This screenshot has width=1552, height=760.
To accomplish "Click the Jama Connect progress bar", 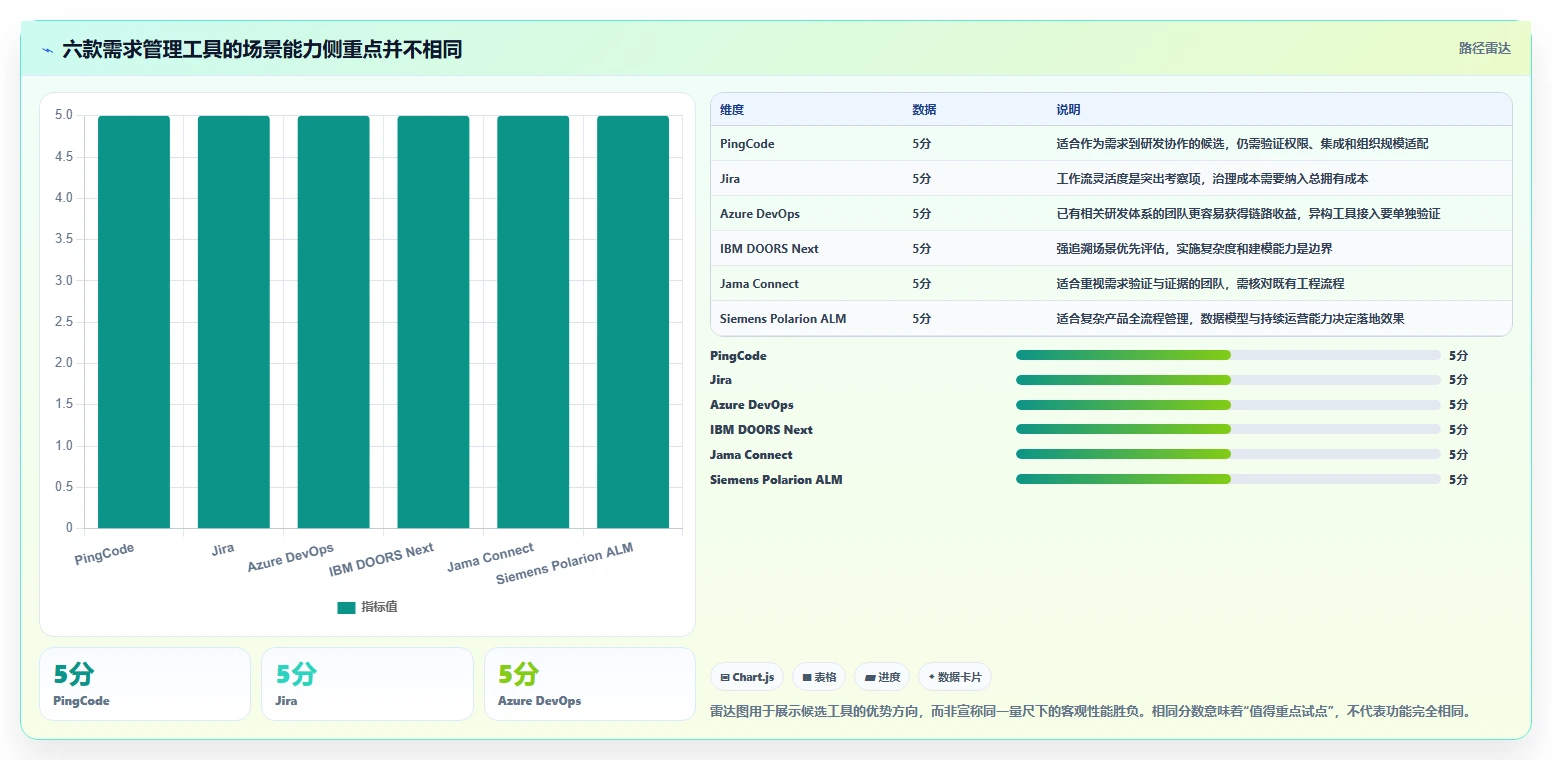I will click(x=1228, y=454).
